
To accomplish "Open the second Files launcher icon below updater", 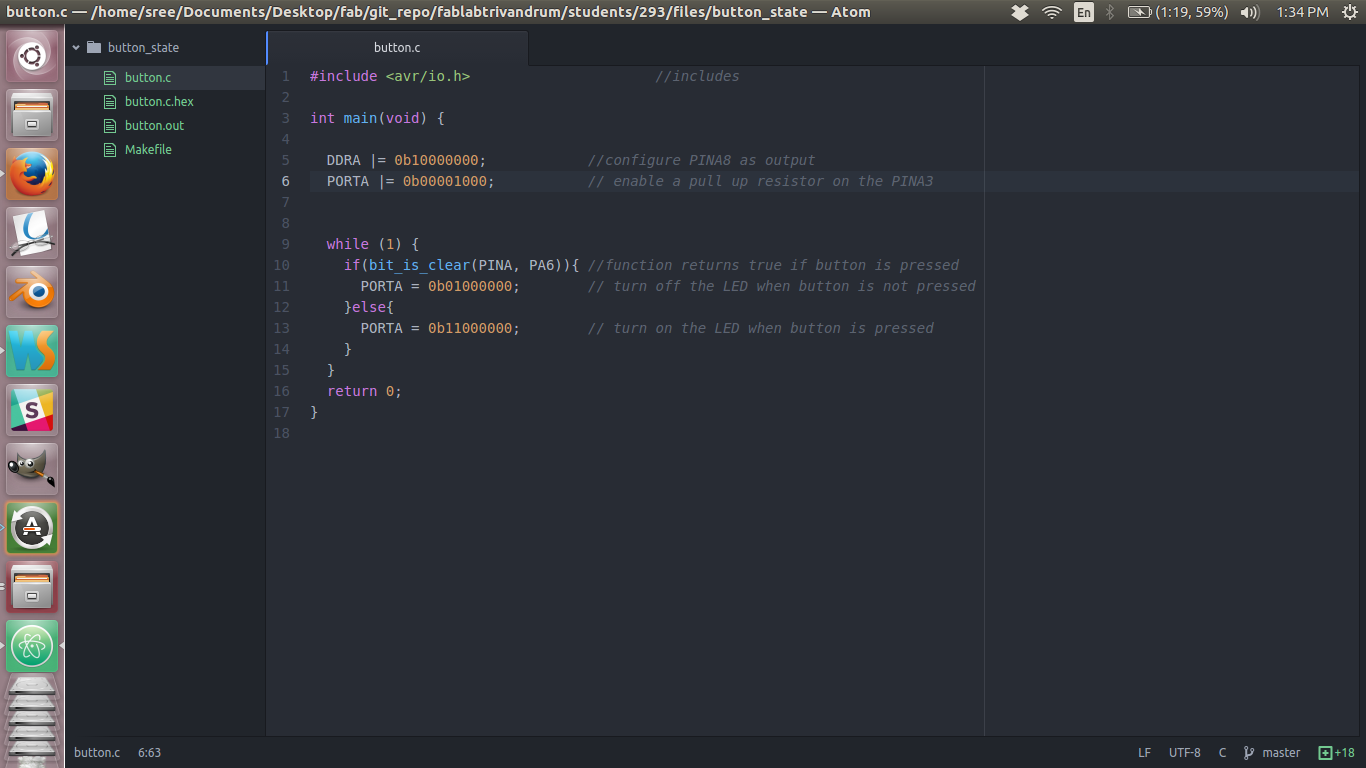I will click(33, 586).
